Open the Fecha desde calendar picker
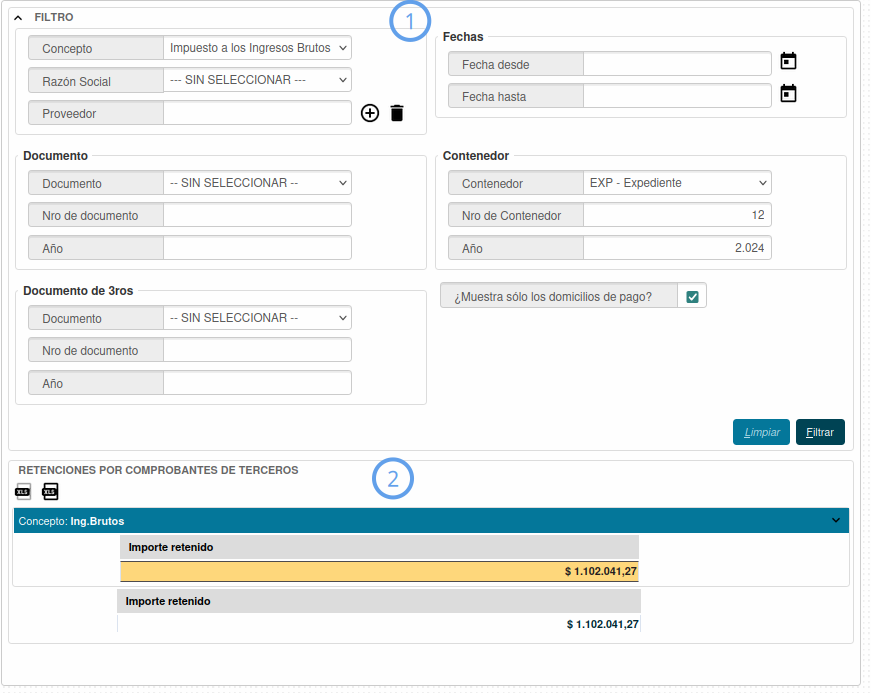 (788, 61)
